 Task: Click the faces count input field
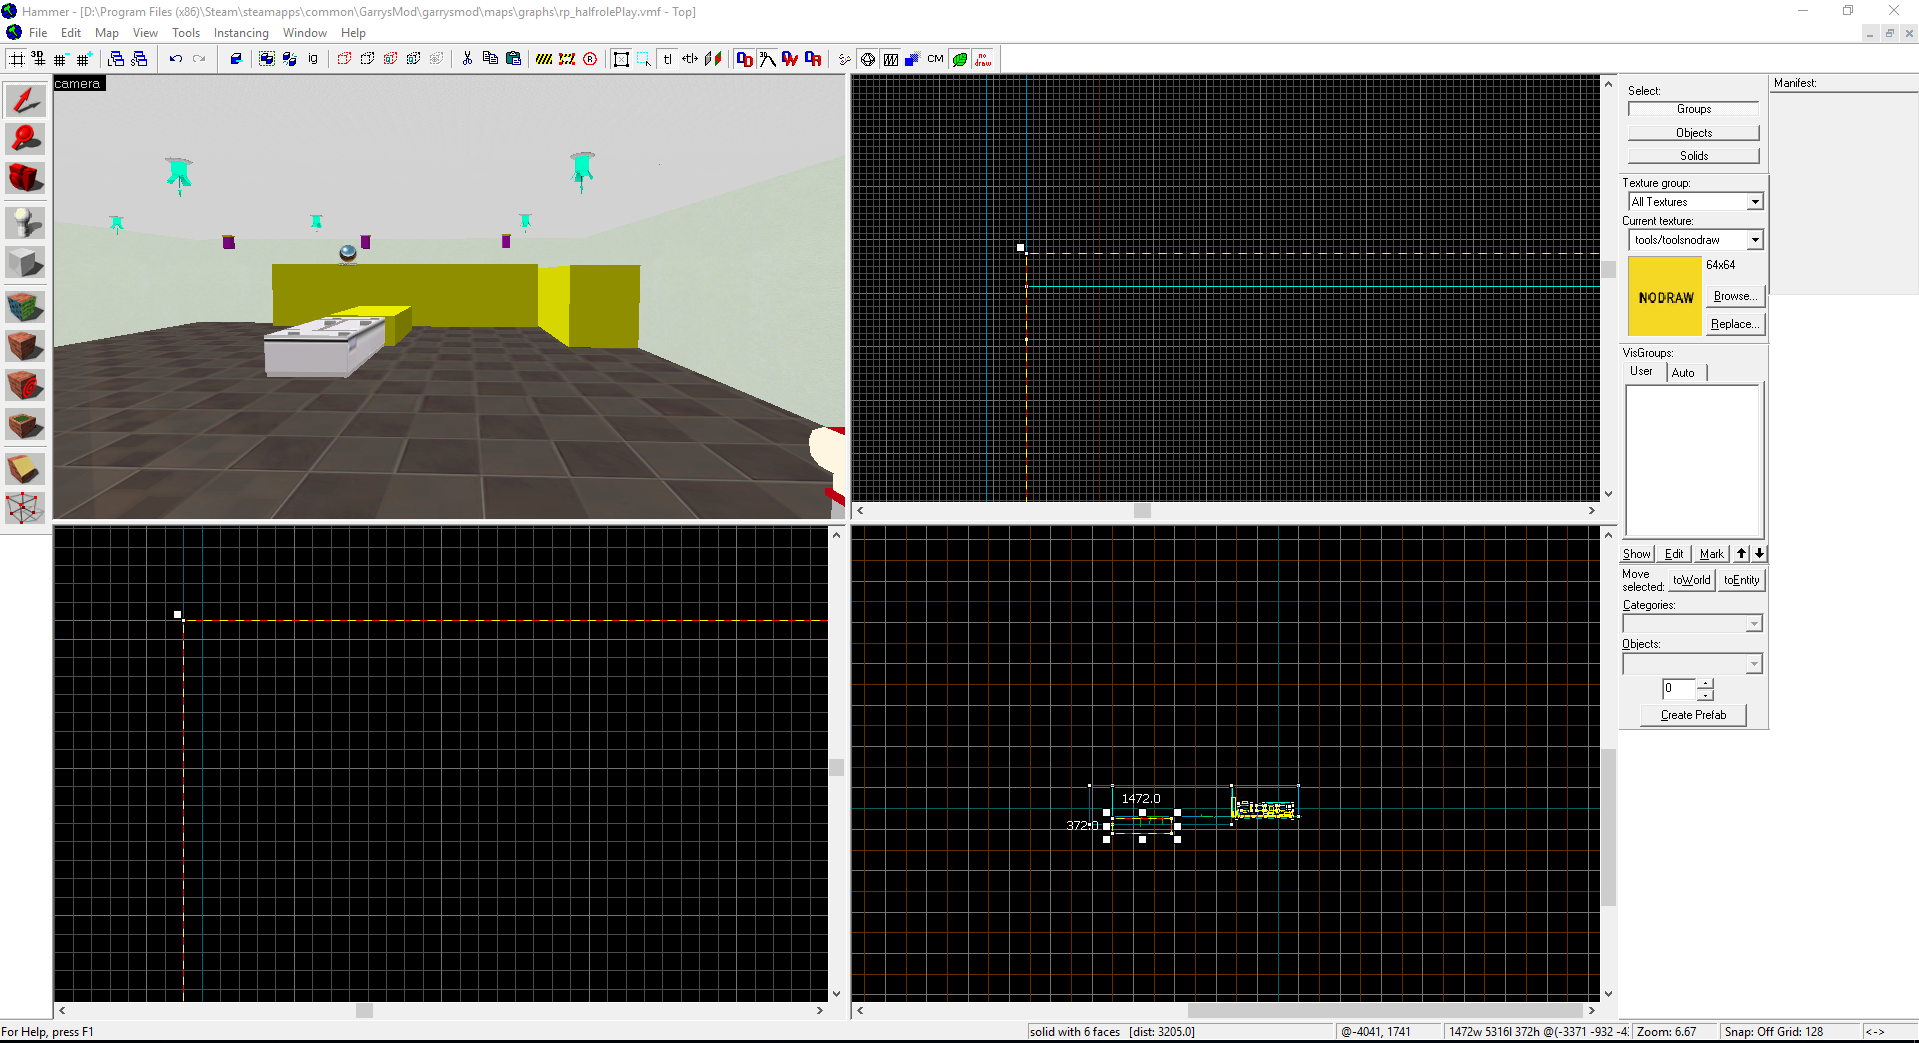click(1679, 689)
